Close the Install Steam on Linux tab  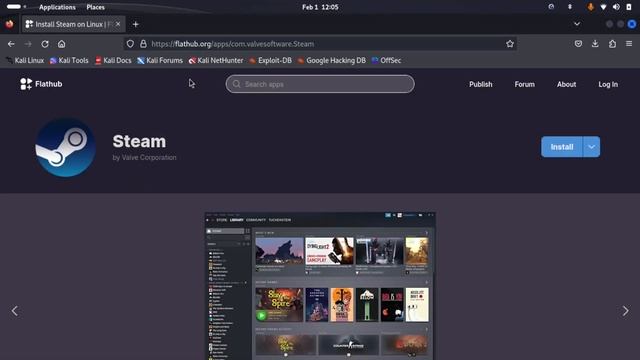118,24
